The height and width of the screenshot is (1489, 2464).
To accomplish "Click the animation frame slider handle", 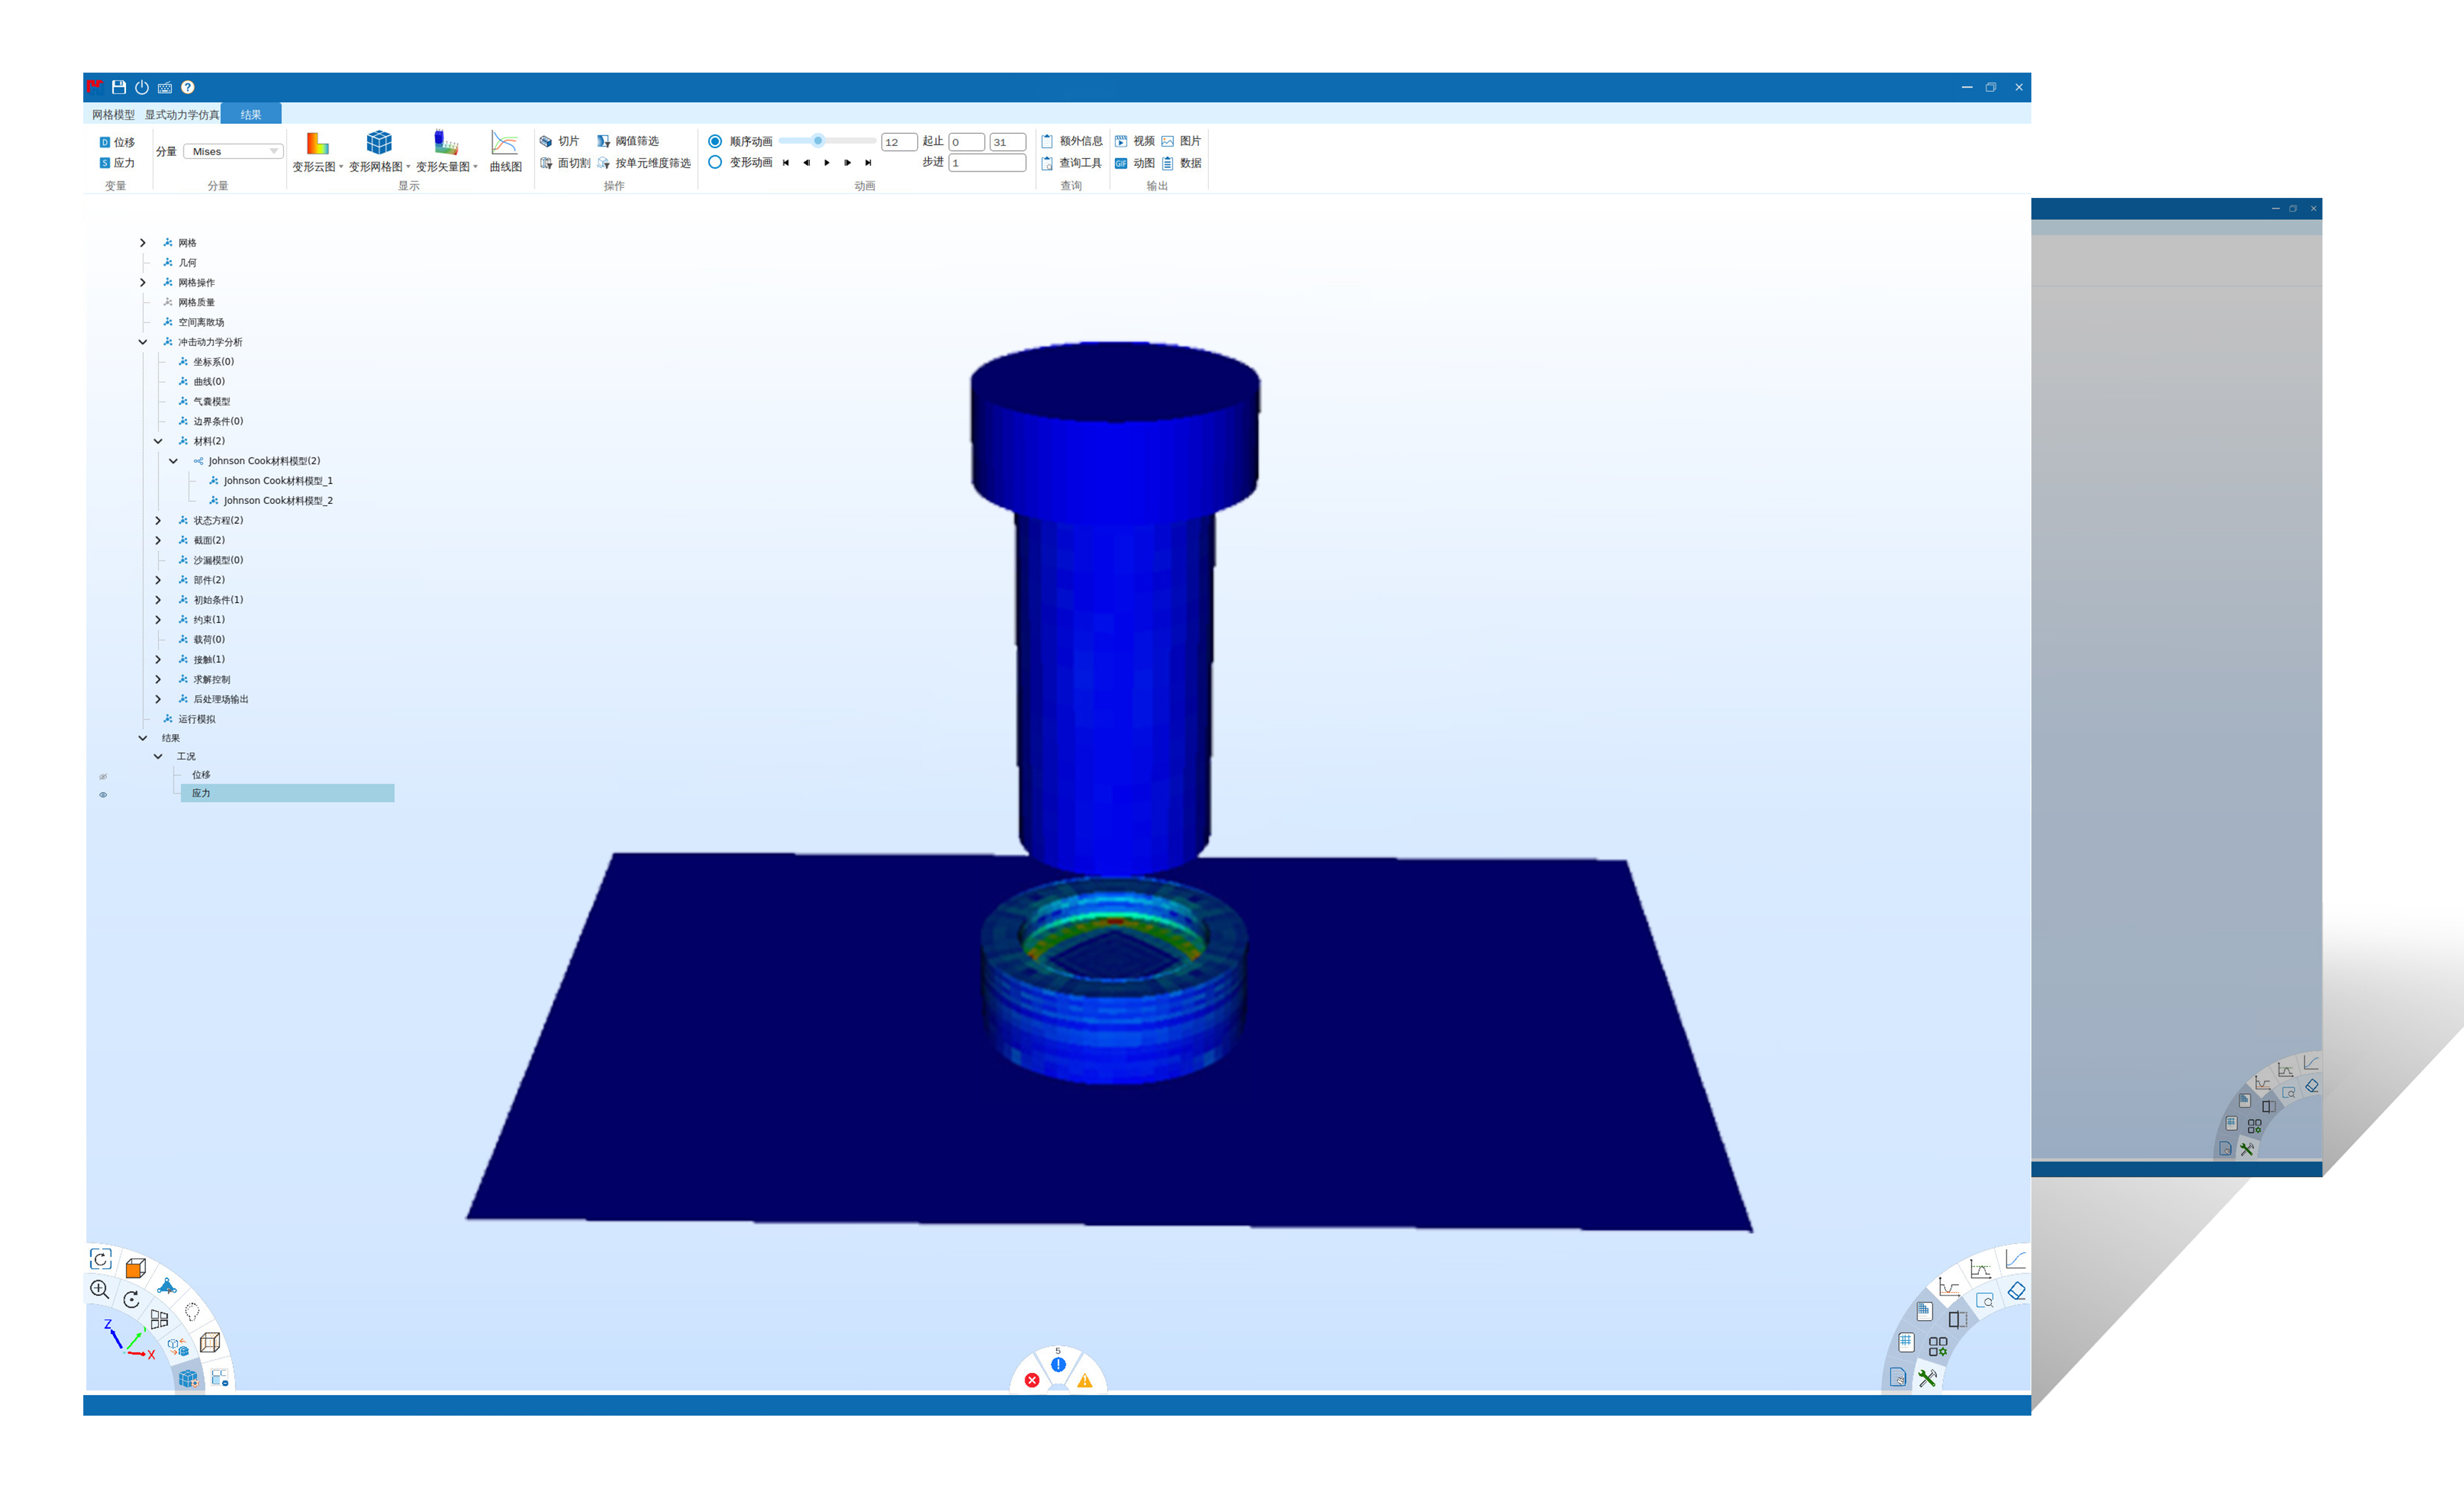I will coord(818,141).
